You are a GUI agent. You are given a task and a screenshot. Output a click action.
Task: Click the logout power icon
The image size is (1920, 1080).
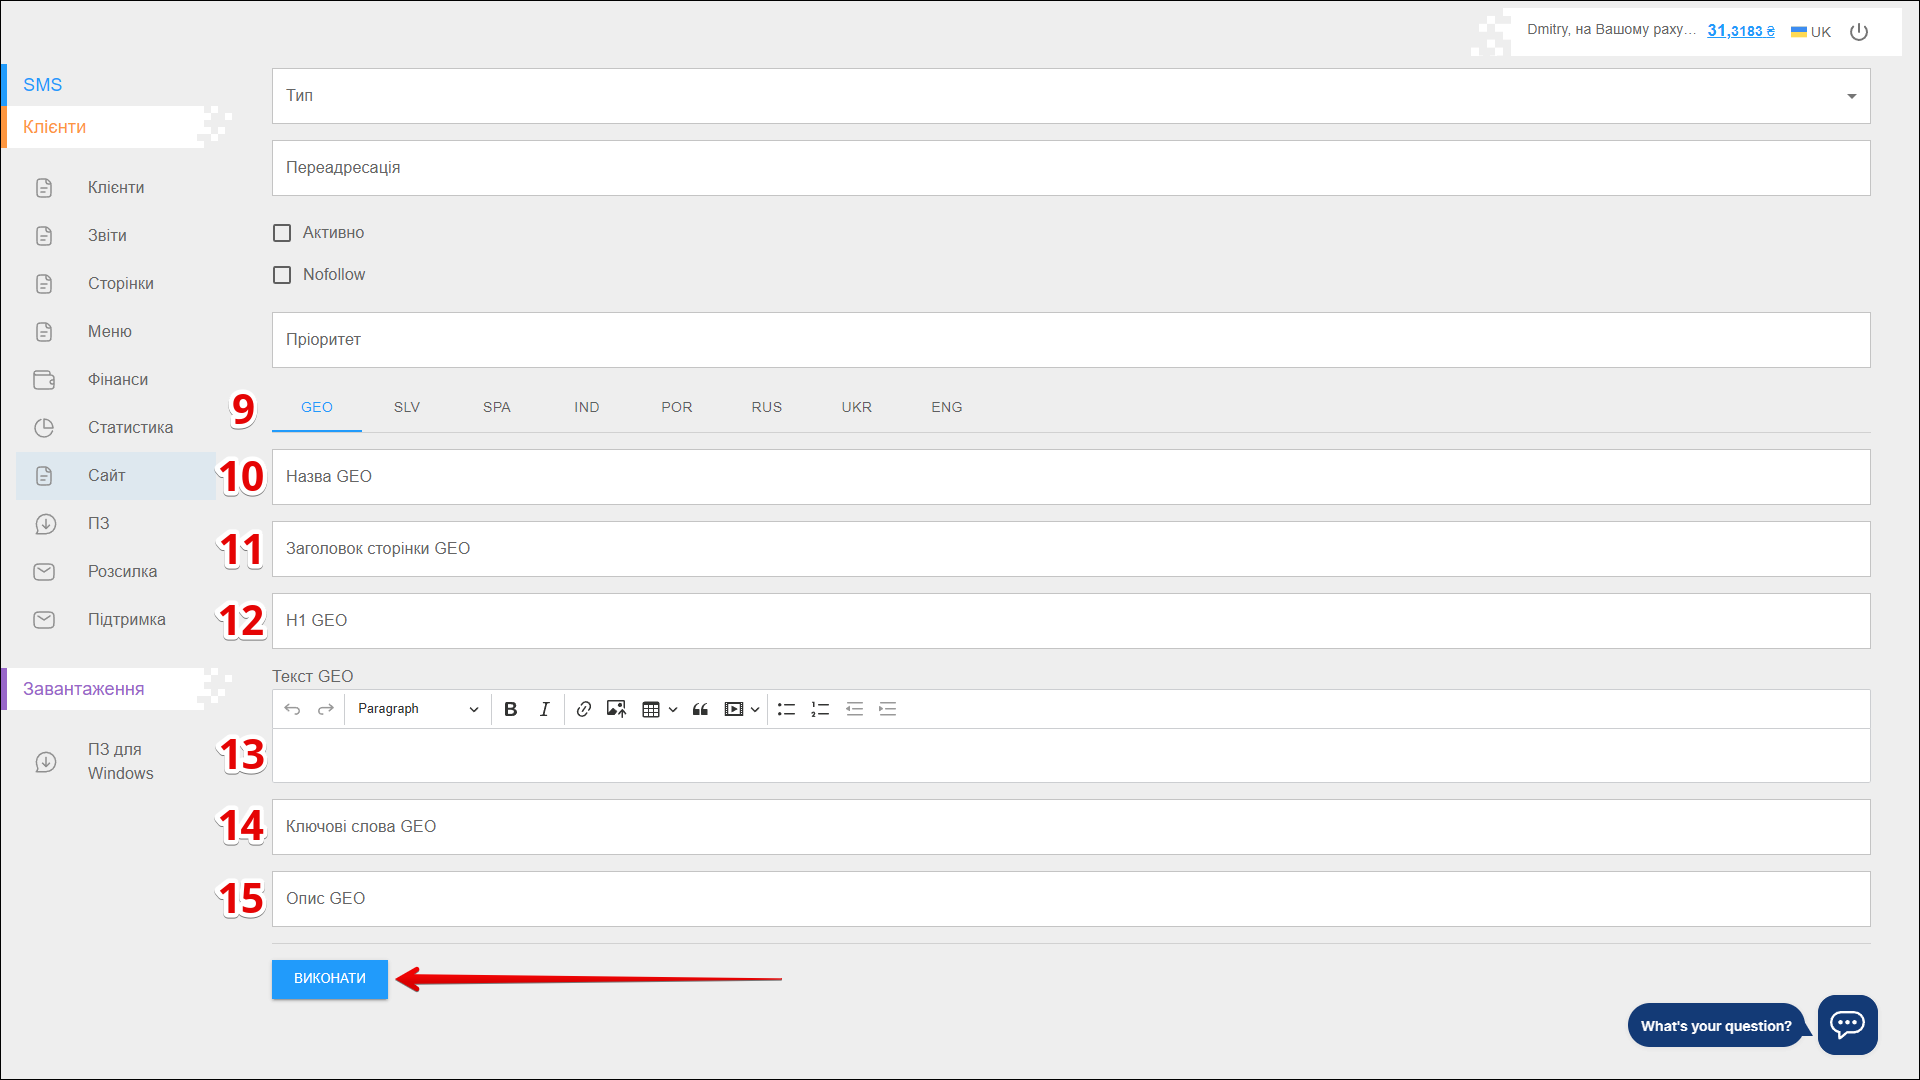(1859, 32)
